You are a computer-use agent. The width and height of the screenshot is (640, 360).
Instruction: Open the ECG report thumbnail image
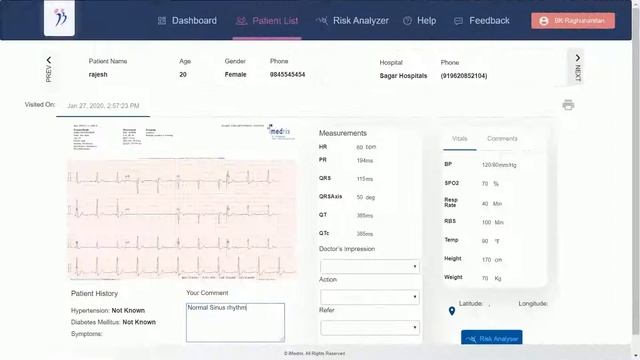(x=182, y=202)
